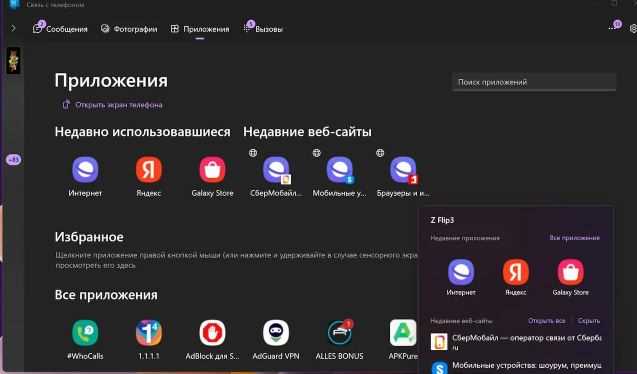Click the purple badge in left sidebar

(x=13, y=160)
